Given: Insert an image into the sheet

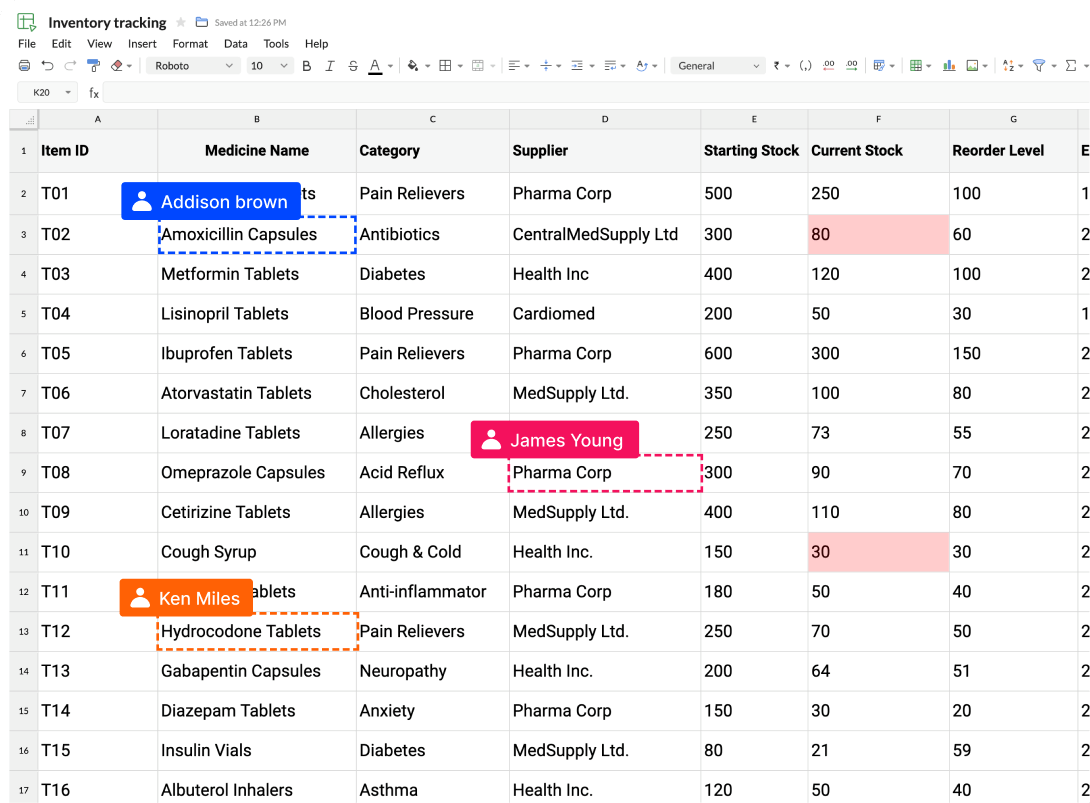Looking at the screenshot, I should point(971,65).
